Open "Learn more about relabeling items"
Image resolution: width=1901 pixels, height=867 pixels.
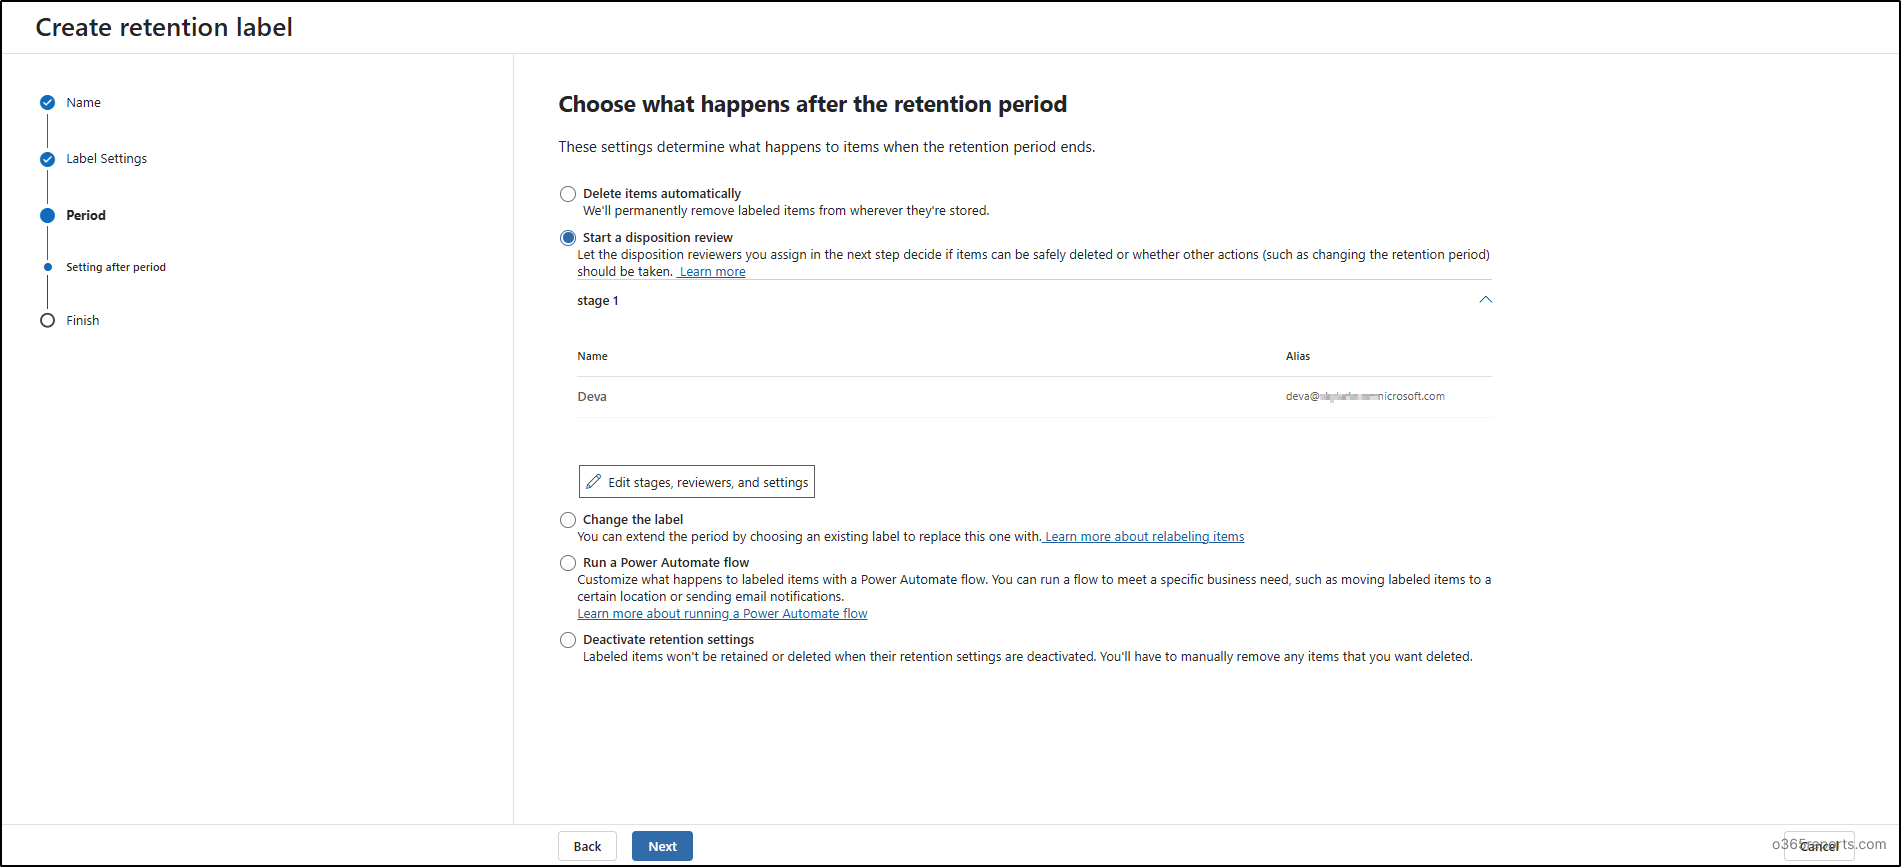[x=1143, y=536]
